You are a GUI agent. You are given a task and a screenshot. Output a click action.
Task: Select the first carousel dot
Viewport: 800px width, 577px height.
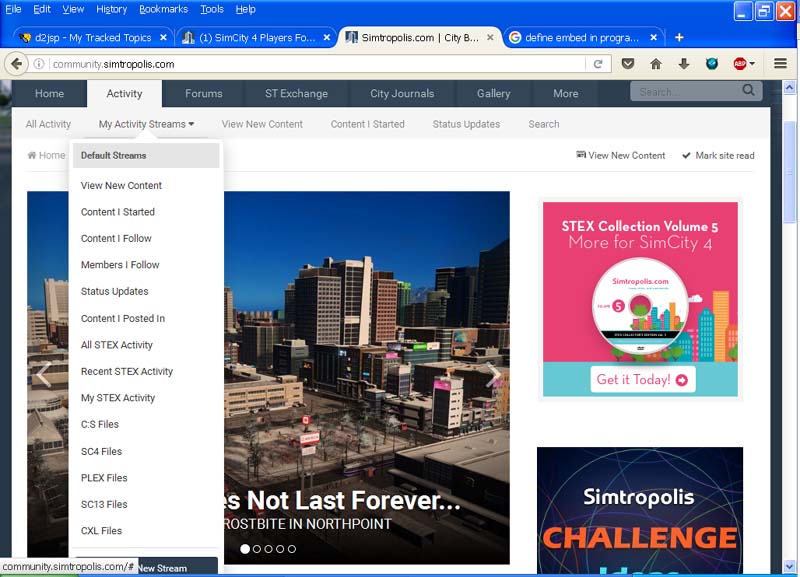tap(245, 549)
